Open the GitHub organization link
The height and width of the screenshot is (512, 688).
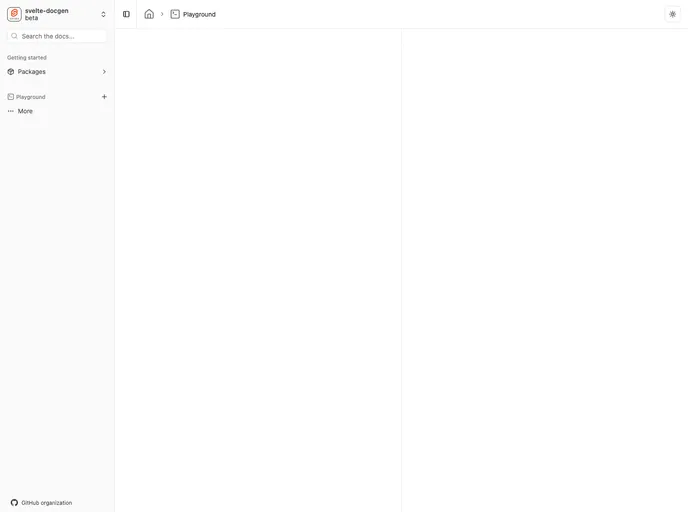click(41, 502)
